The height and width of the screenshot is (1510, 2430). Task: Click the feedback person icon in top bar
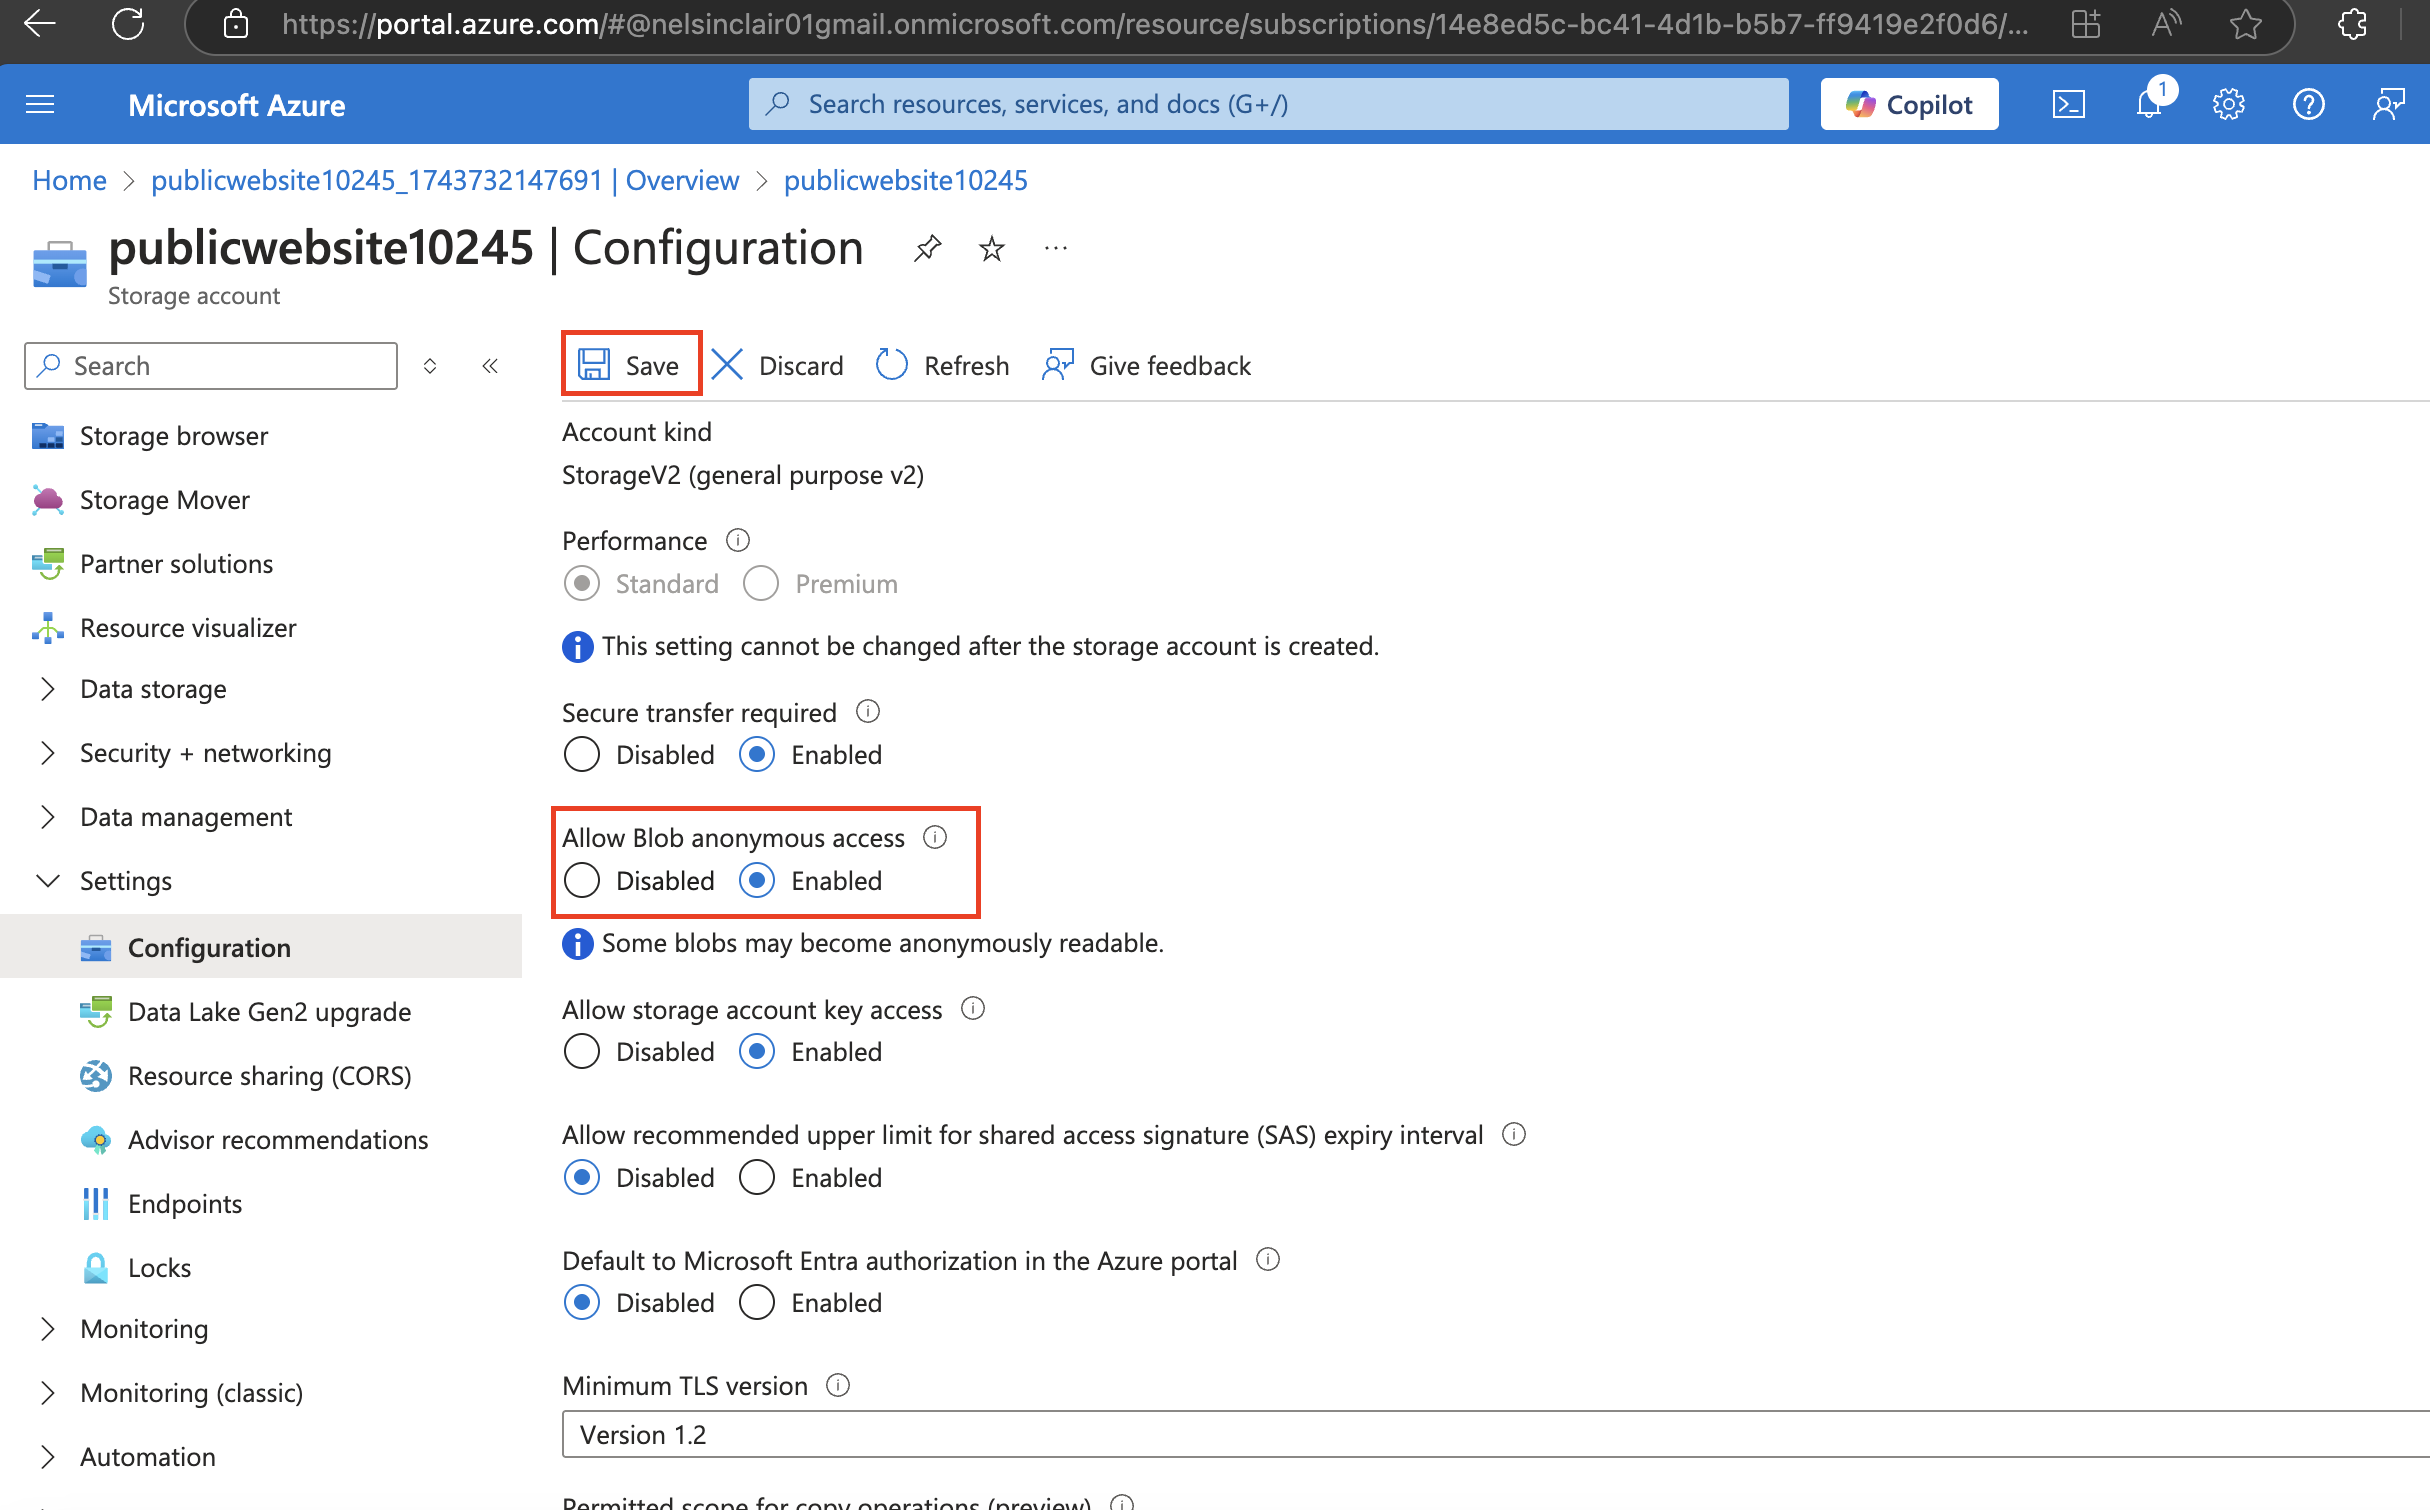point(2388,104)
